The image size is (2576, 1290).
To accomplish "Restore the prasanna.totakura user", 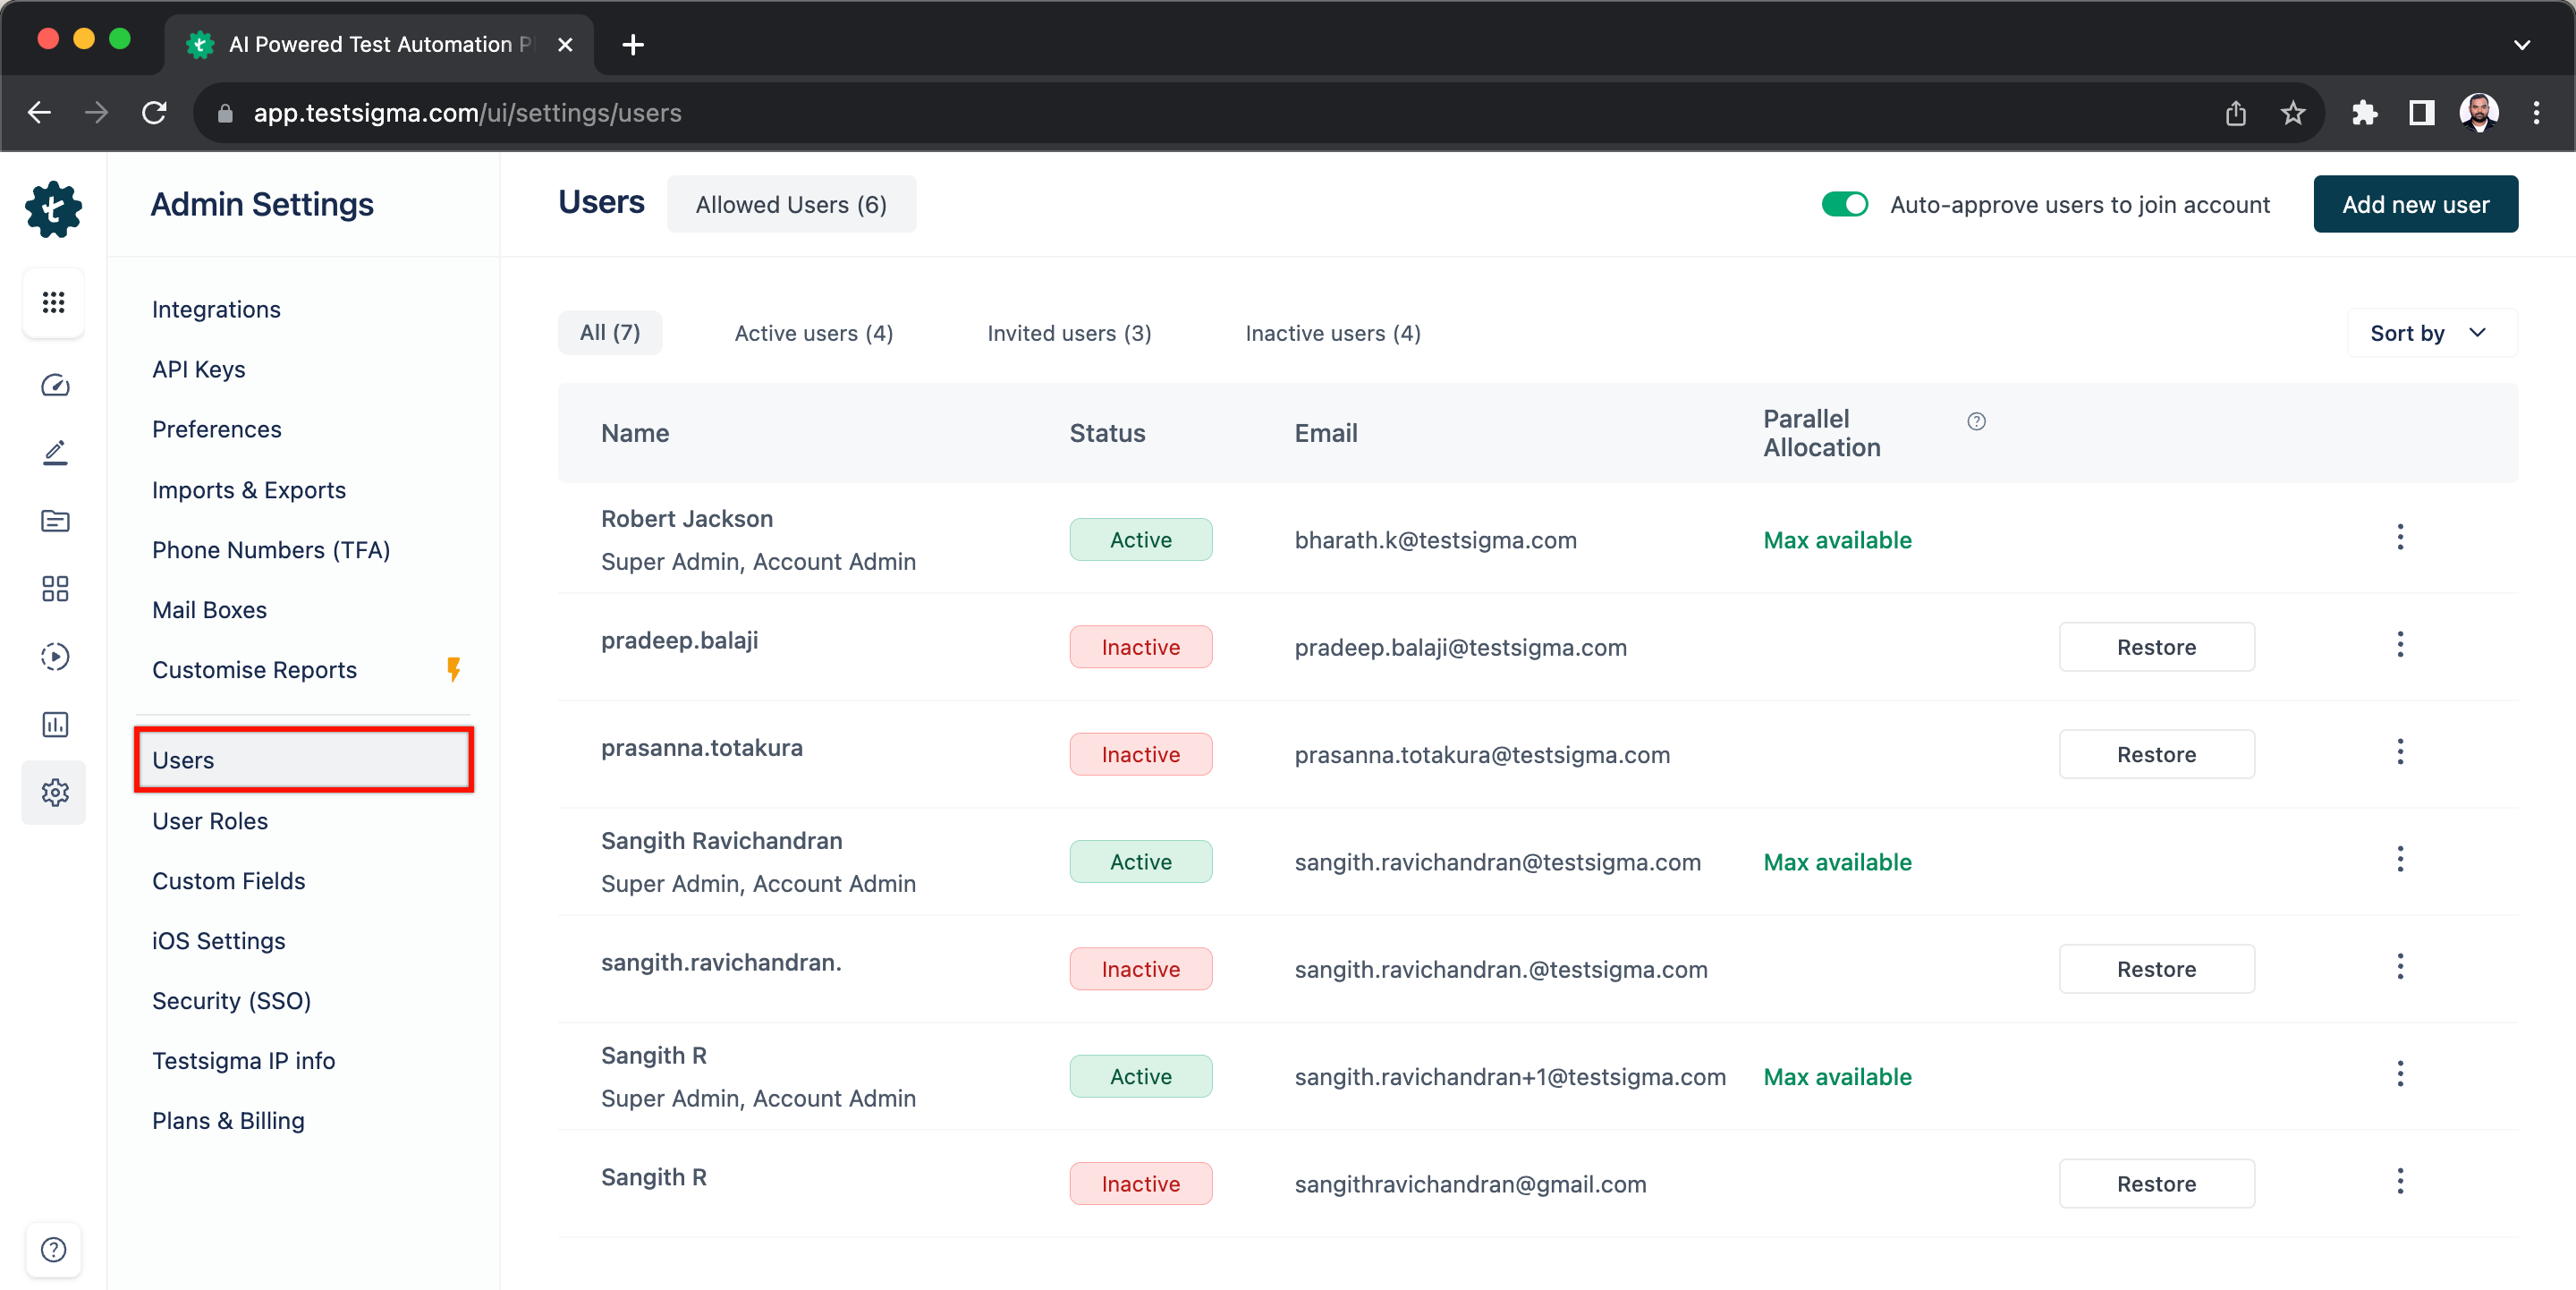I will (x=2156, y=754).
